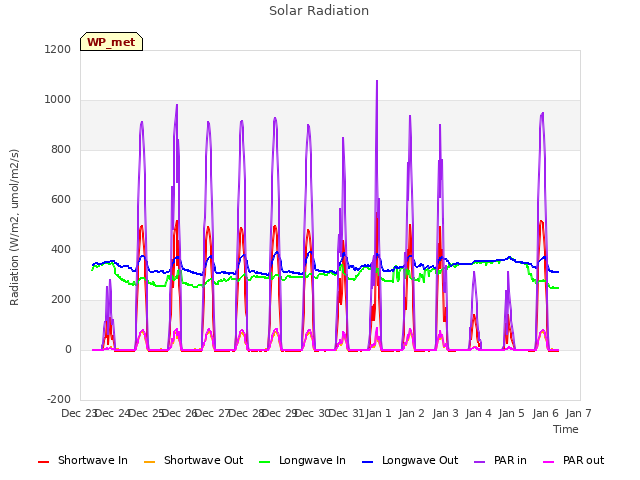
Task: Toggle the Shortwave In legend entry
Action: (83, 460)
